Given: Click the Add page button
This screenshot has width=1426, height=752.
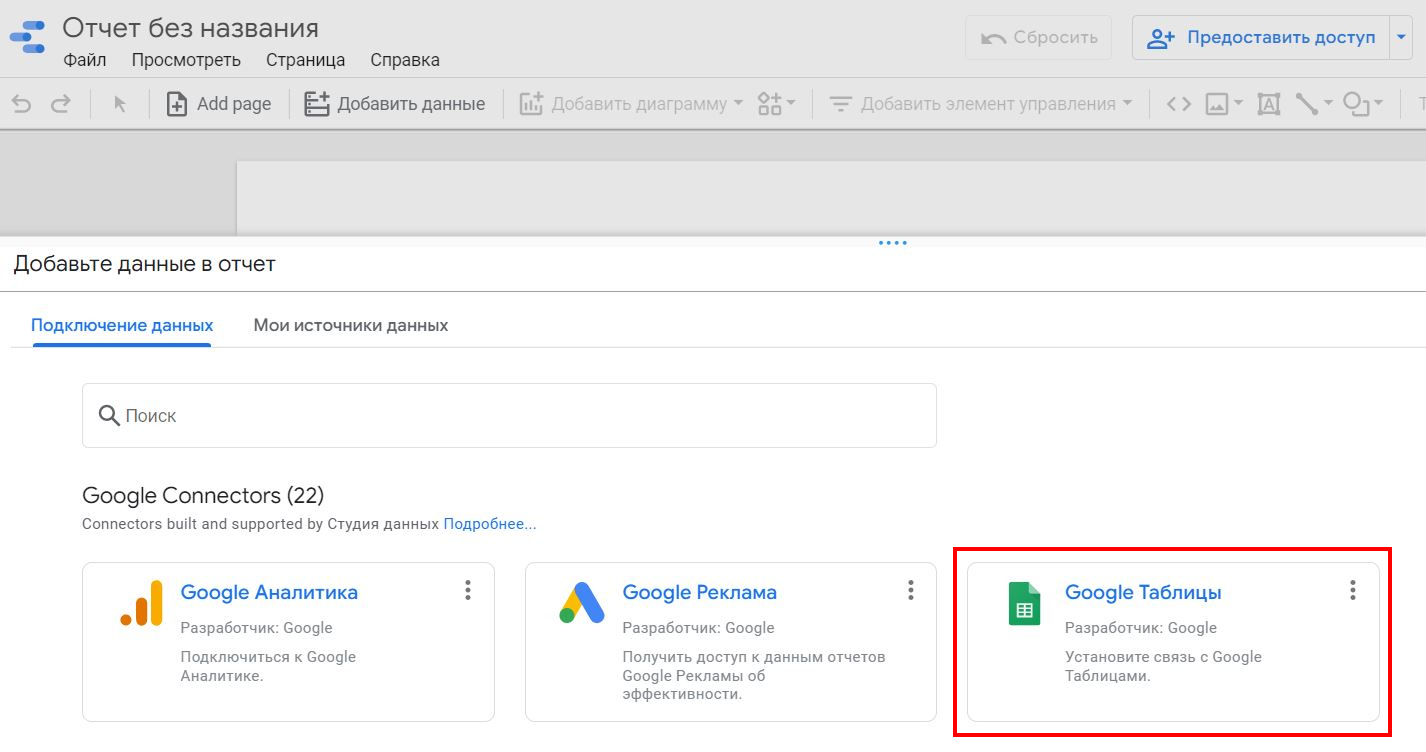Looking at the screenshot, I should pos(219,104).
